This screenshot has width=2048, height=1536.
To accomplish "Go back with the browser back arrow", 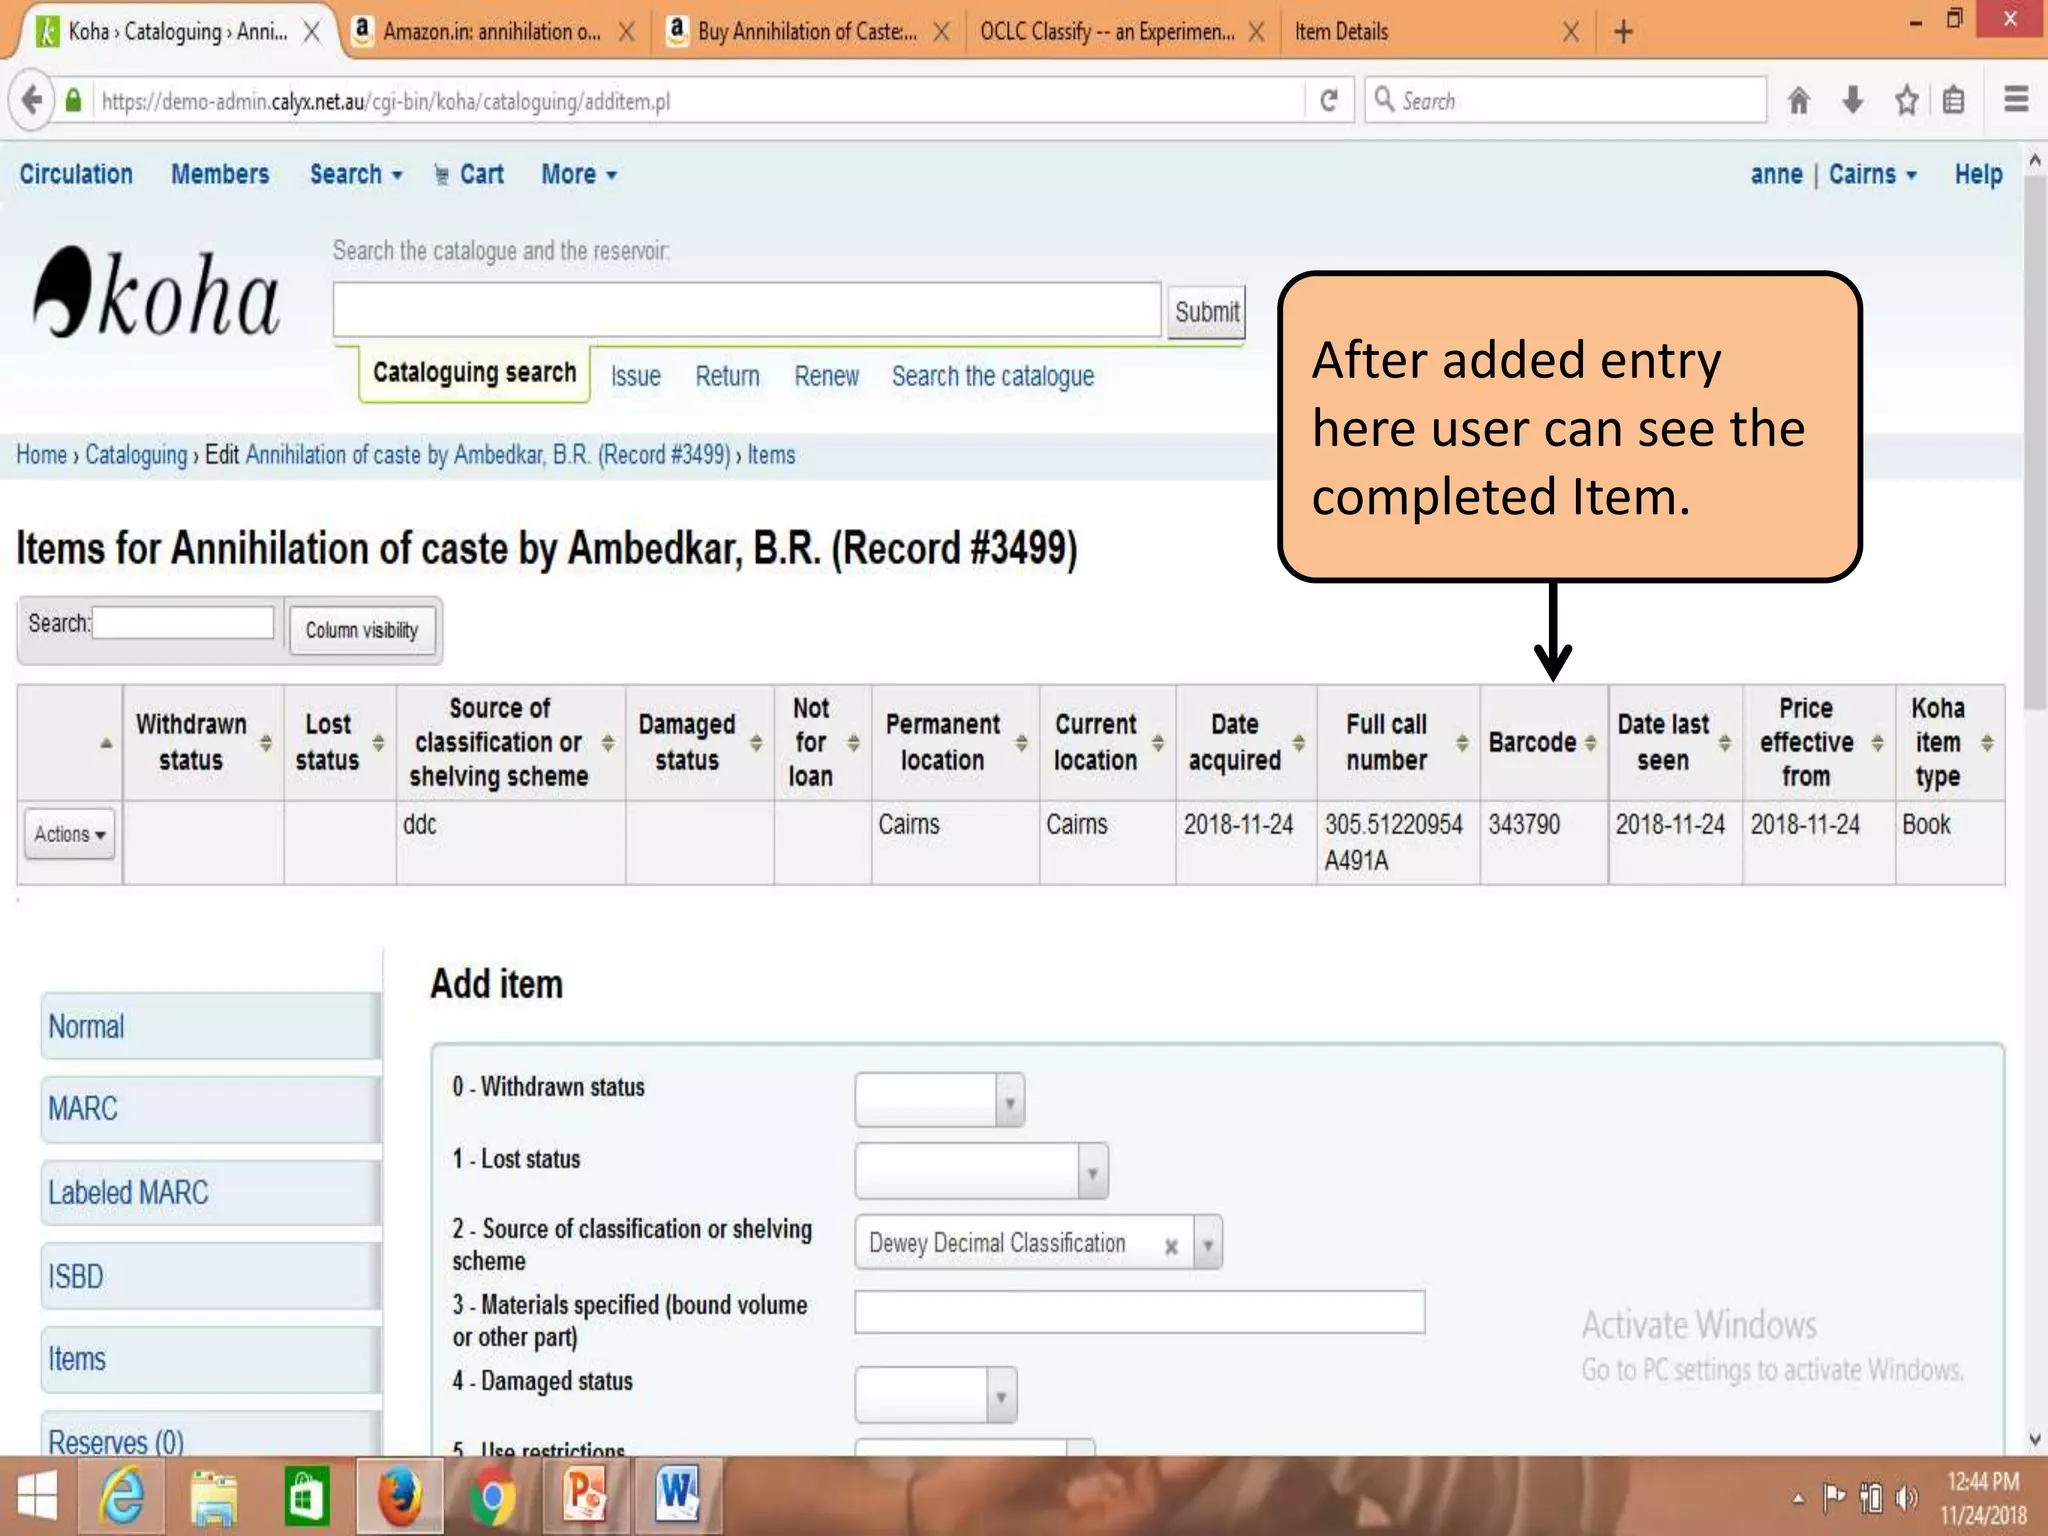I will pos(31,100).
